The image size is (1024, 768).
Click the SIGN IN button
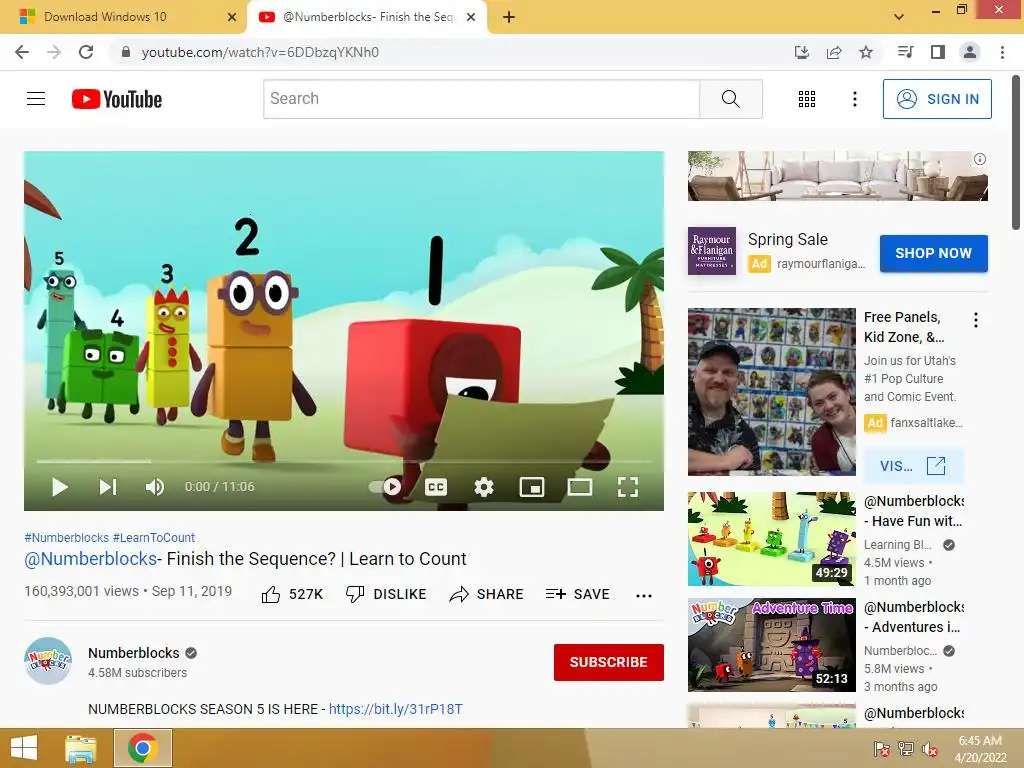tap(937, 99)
